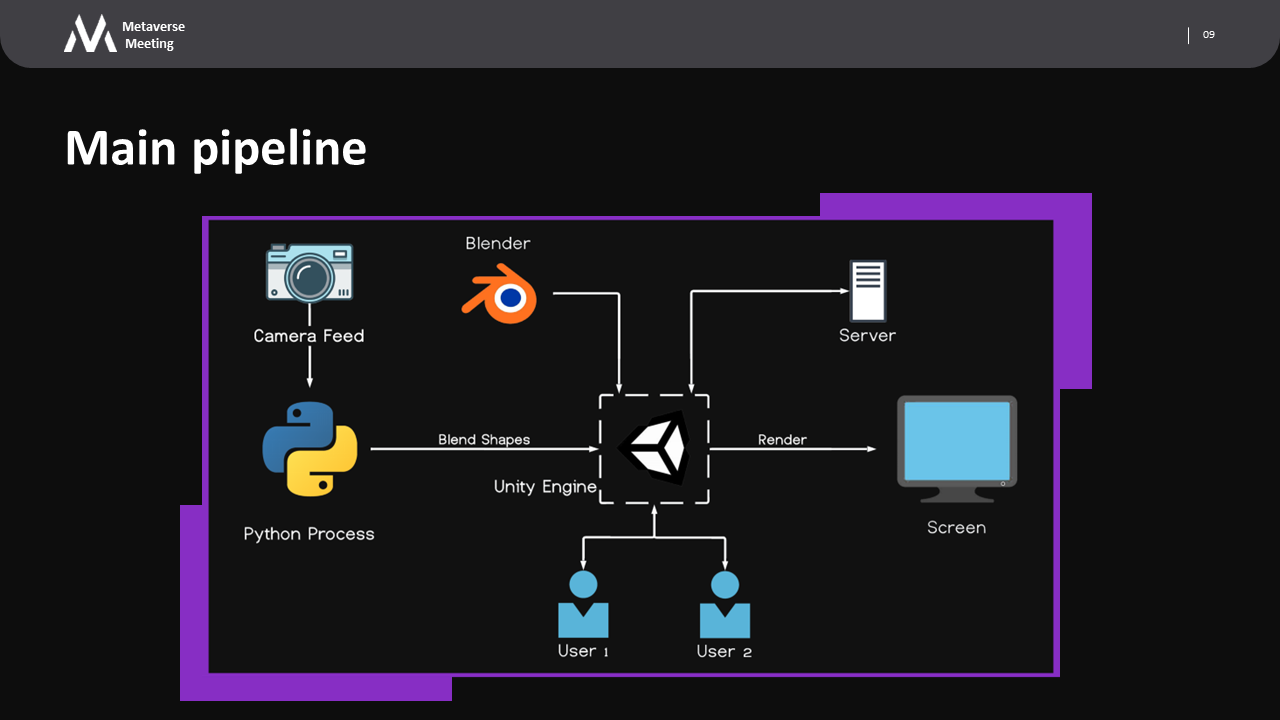Select the "Blender" text label
Image resolution: width=1280 pixels, height=720 pixels.
498,243
